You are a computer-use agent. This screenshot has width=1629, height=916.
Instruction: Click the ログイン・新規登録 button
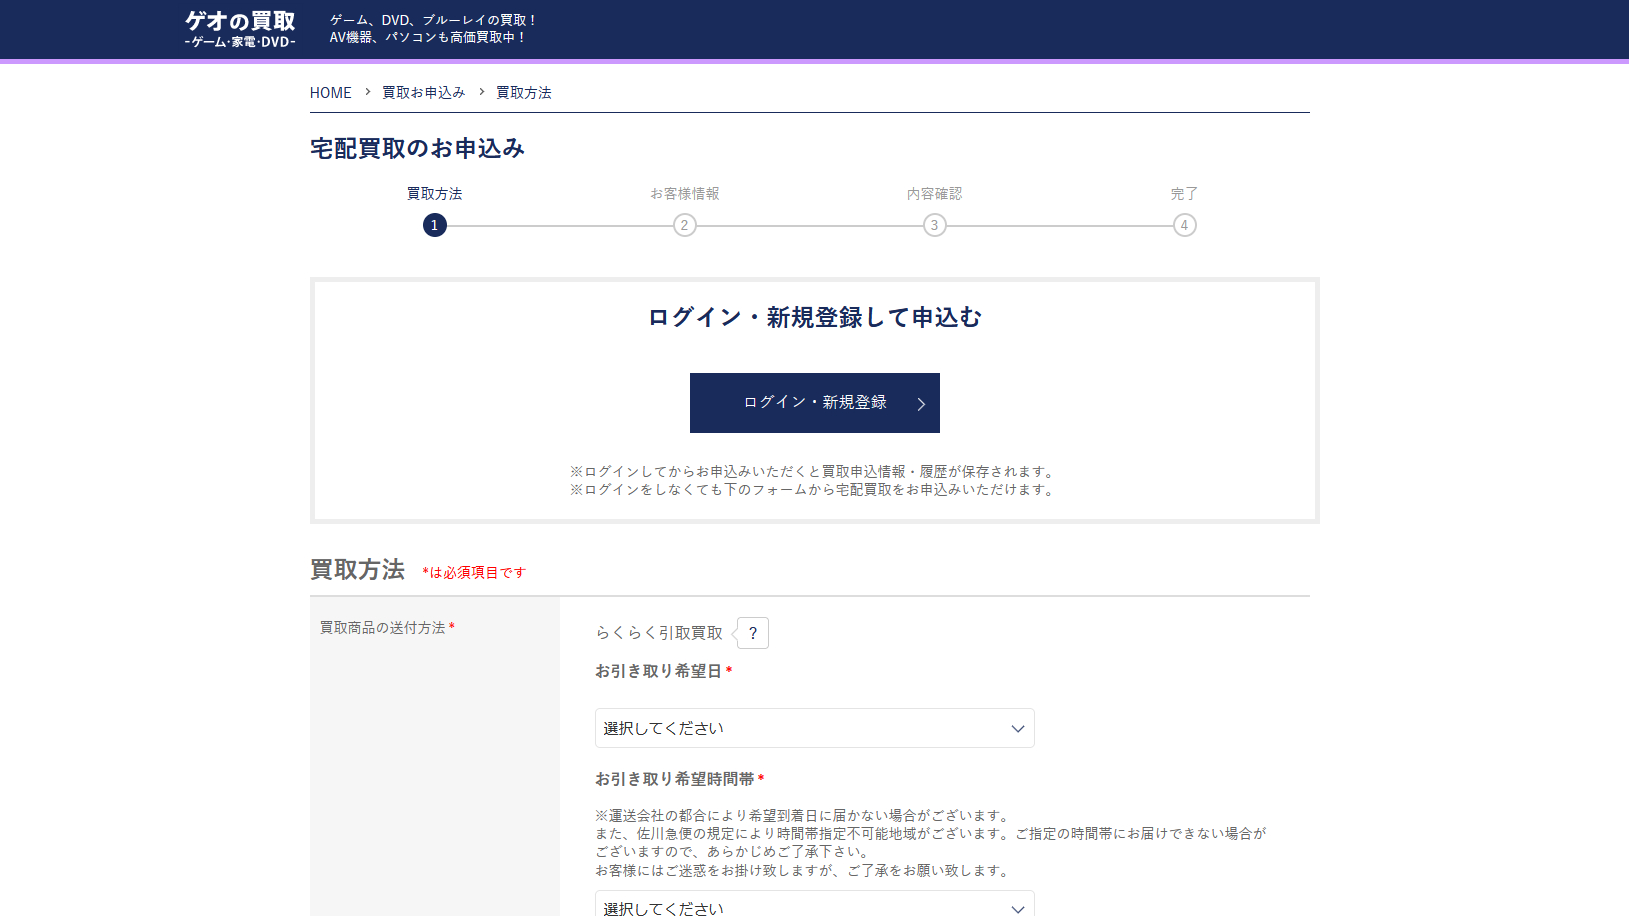tap(815, 403)
